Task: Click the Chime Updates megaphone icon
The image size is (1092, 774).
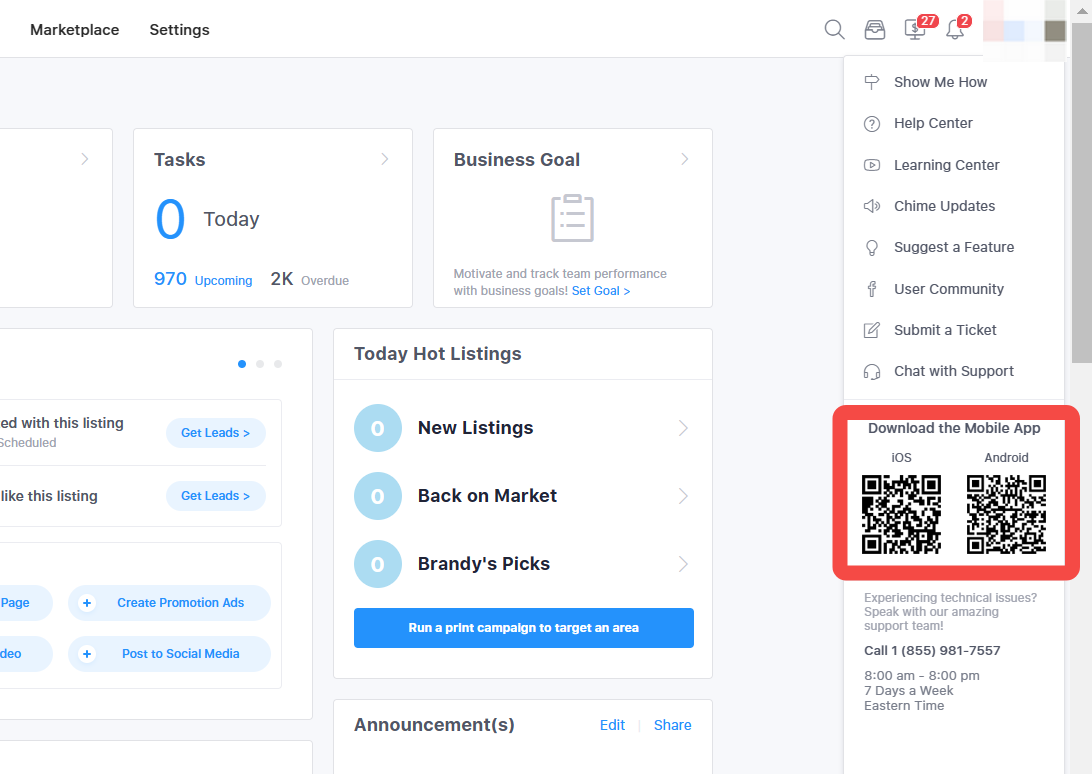Action: (x=872, y=206)
